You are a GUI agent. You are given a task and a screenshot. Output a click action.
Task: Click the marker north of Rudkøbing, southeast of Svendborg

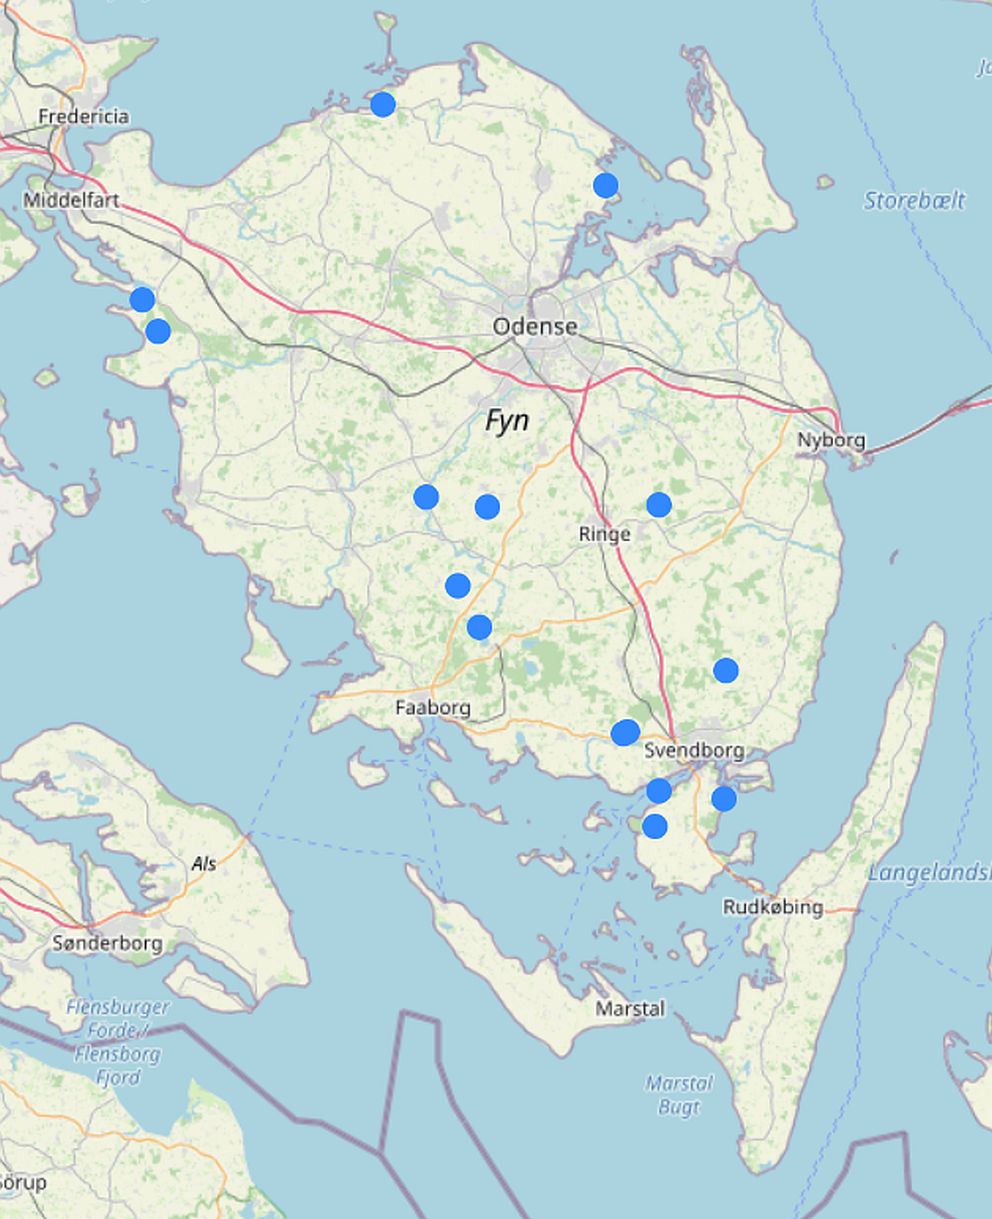[x=724, y=798]
